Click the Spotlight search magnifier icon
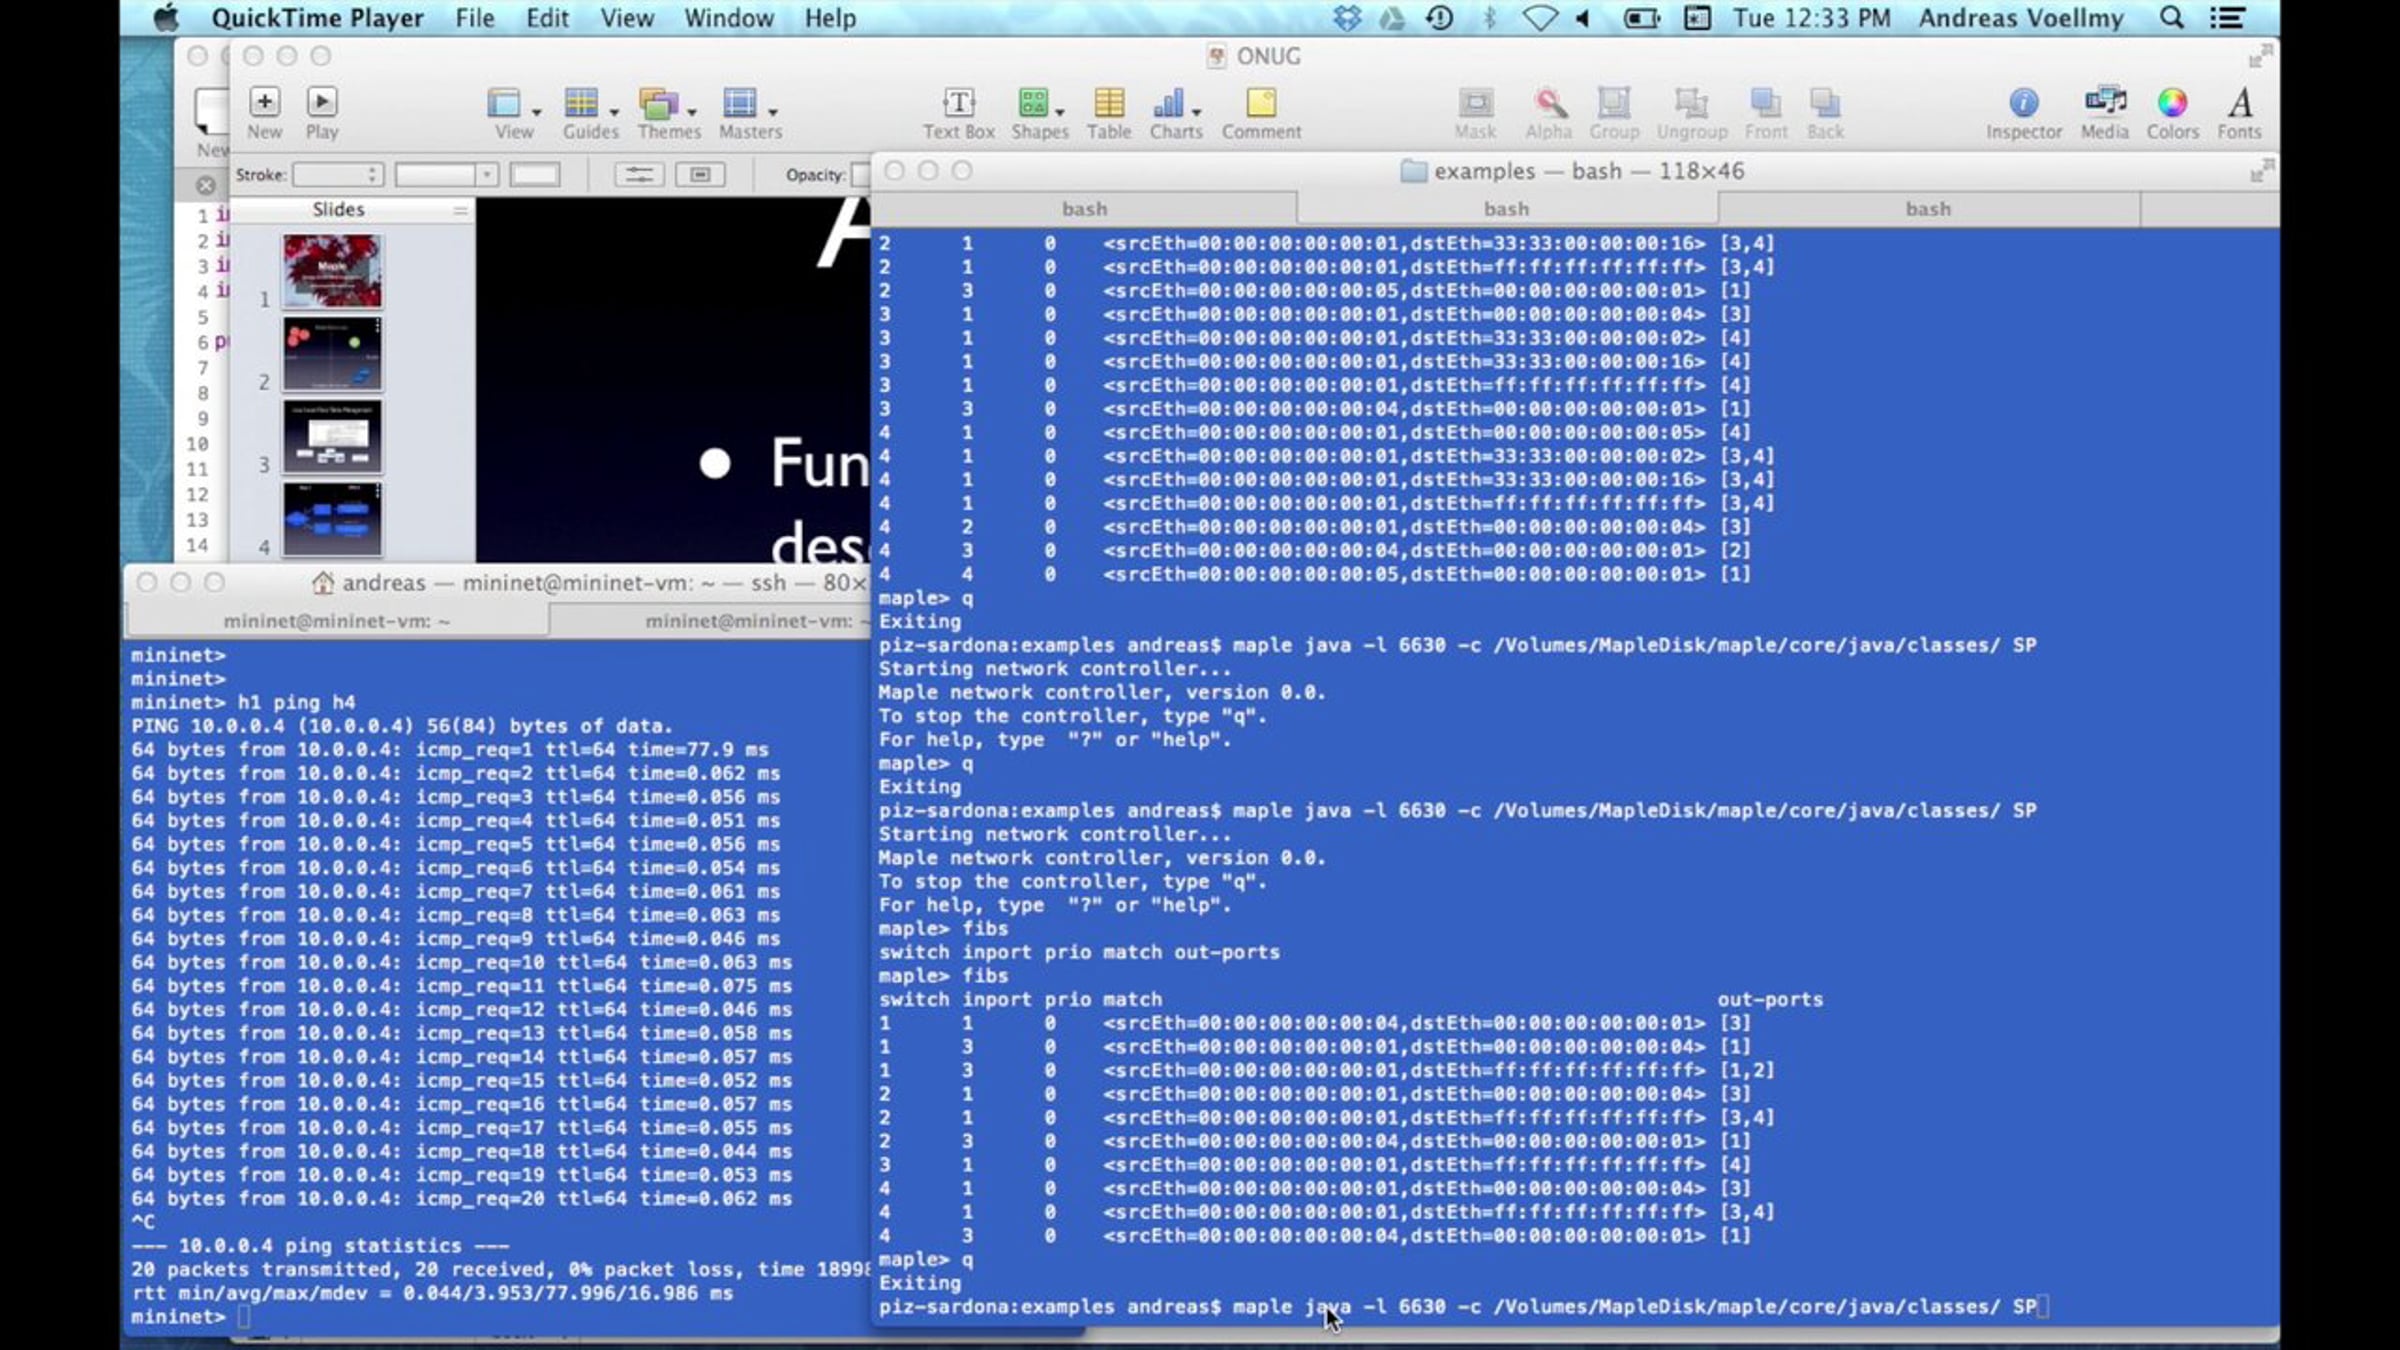This screenshot has height=1350, width=2400. [2171, 18]
